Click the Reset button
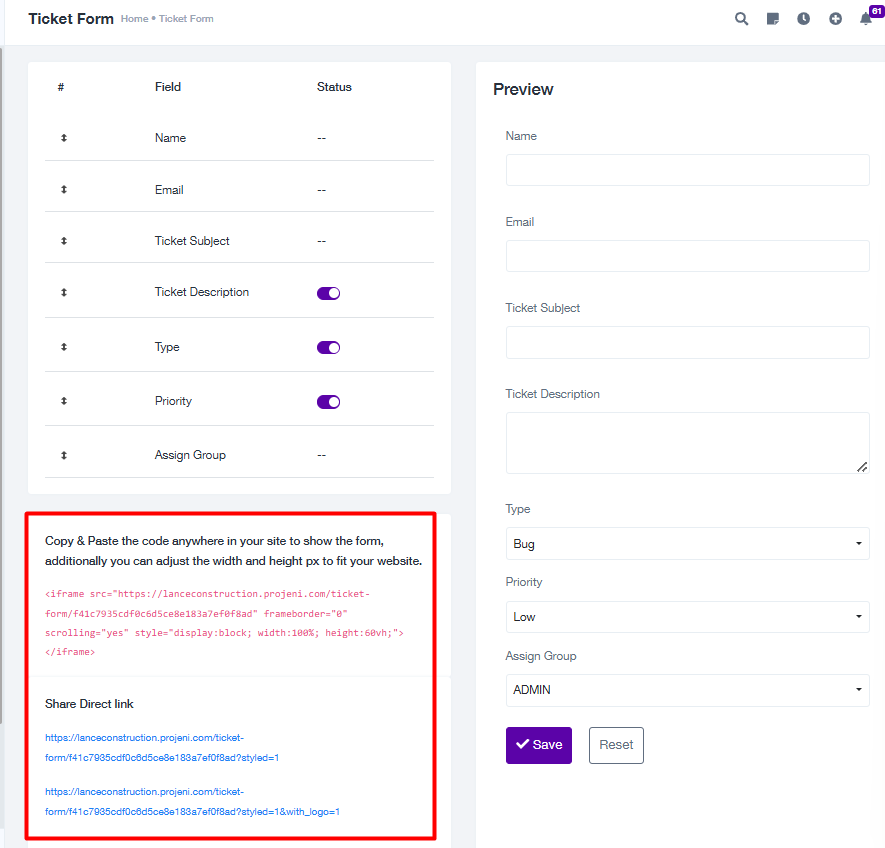The height and width of the screenshot is (848, 885). click(x=616, y=745)
